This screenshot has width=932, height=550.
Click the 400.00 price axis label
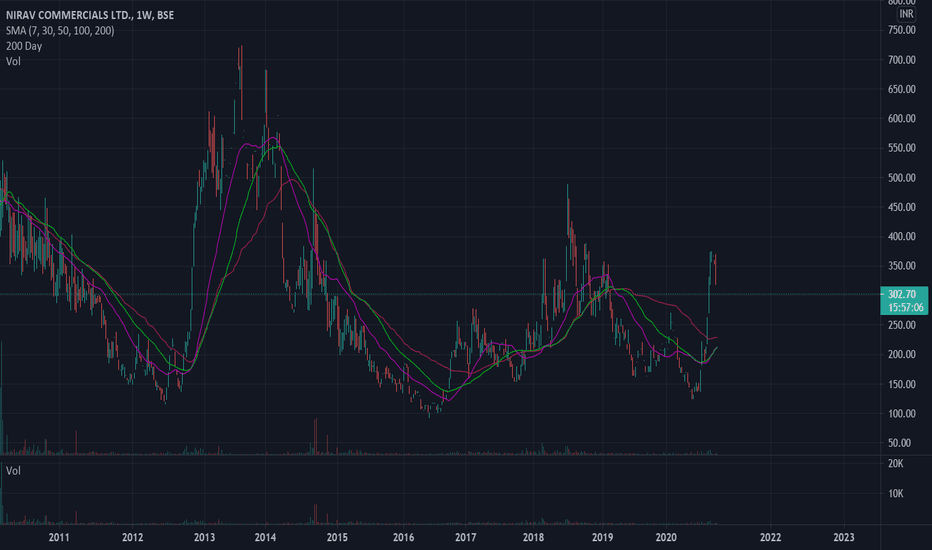902,237
